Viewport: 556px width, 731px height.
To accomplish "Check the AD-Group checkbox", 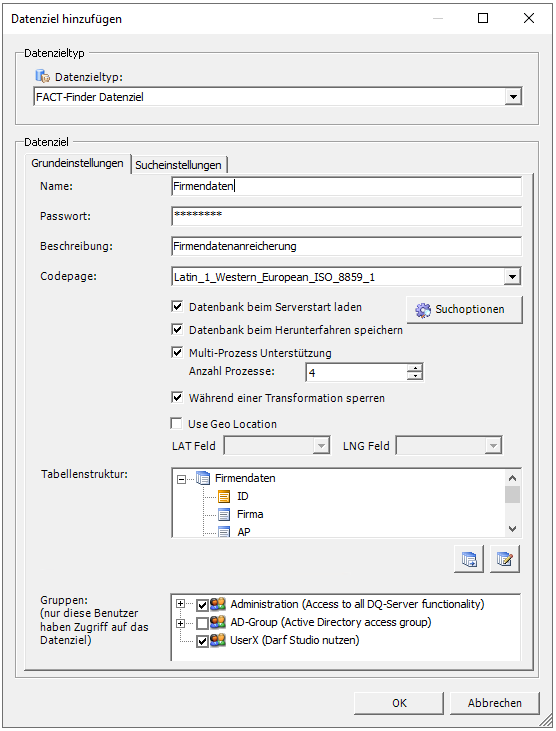I will (202, 623).
